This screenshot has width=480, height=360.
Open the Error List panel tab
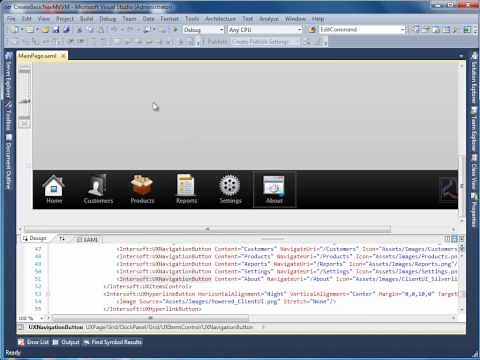pyautogui.click(x=33, y=342)
